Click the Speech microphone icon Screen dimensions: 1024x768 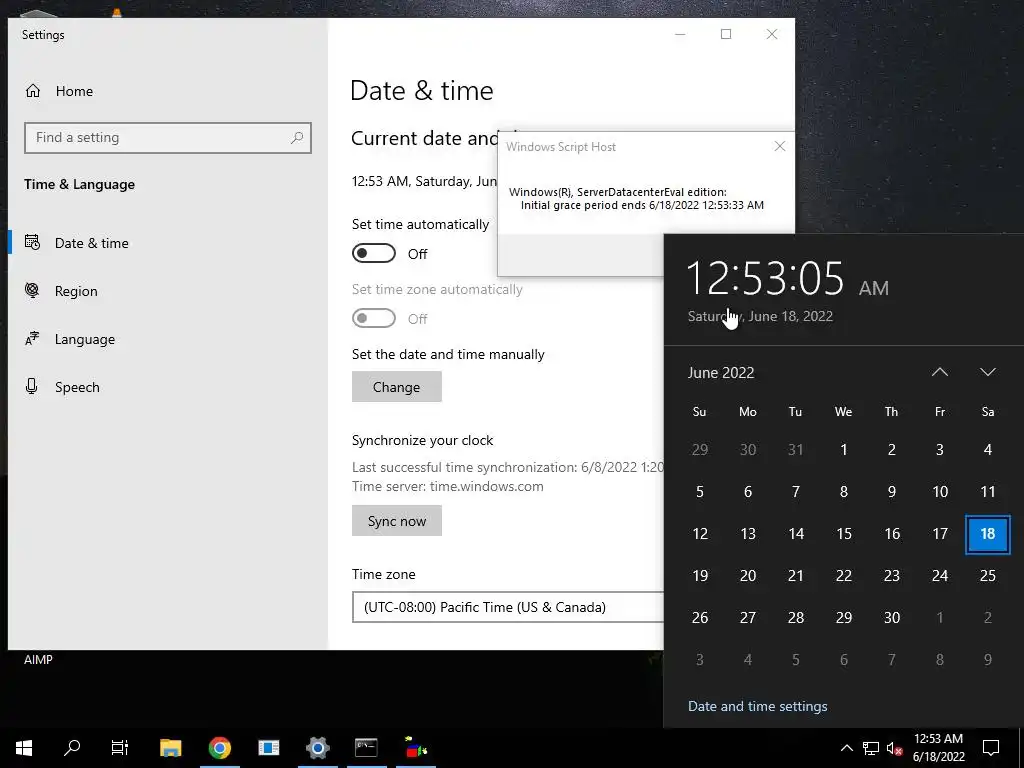31,386
